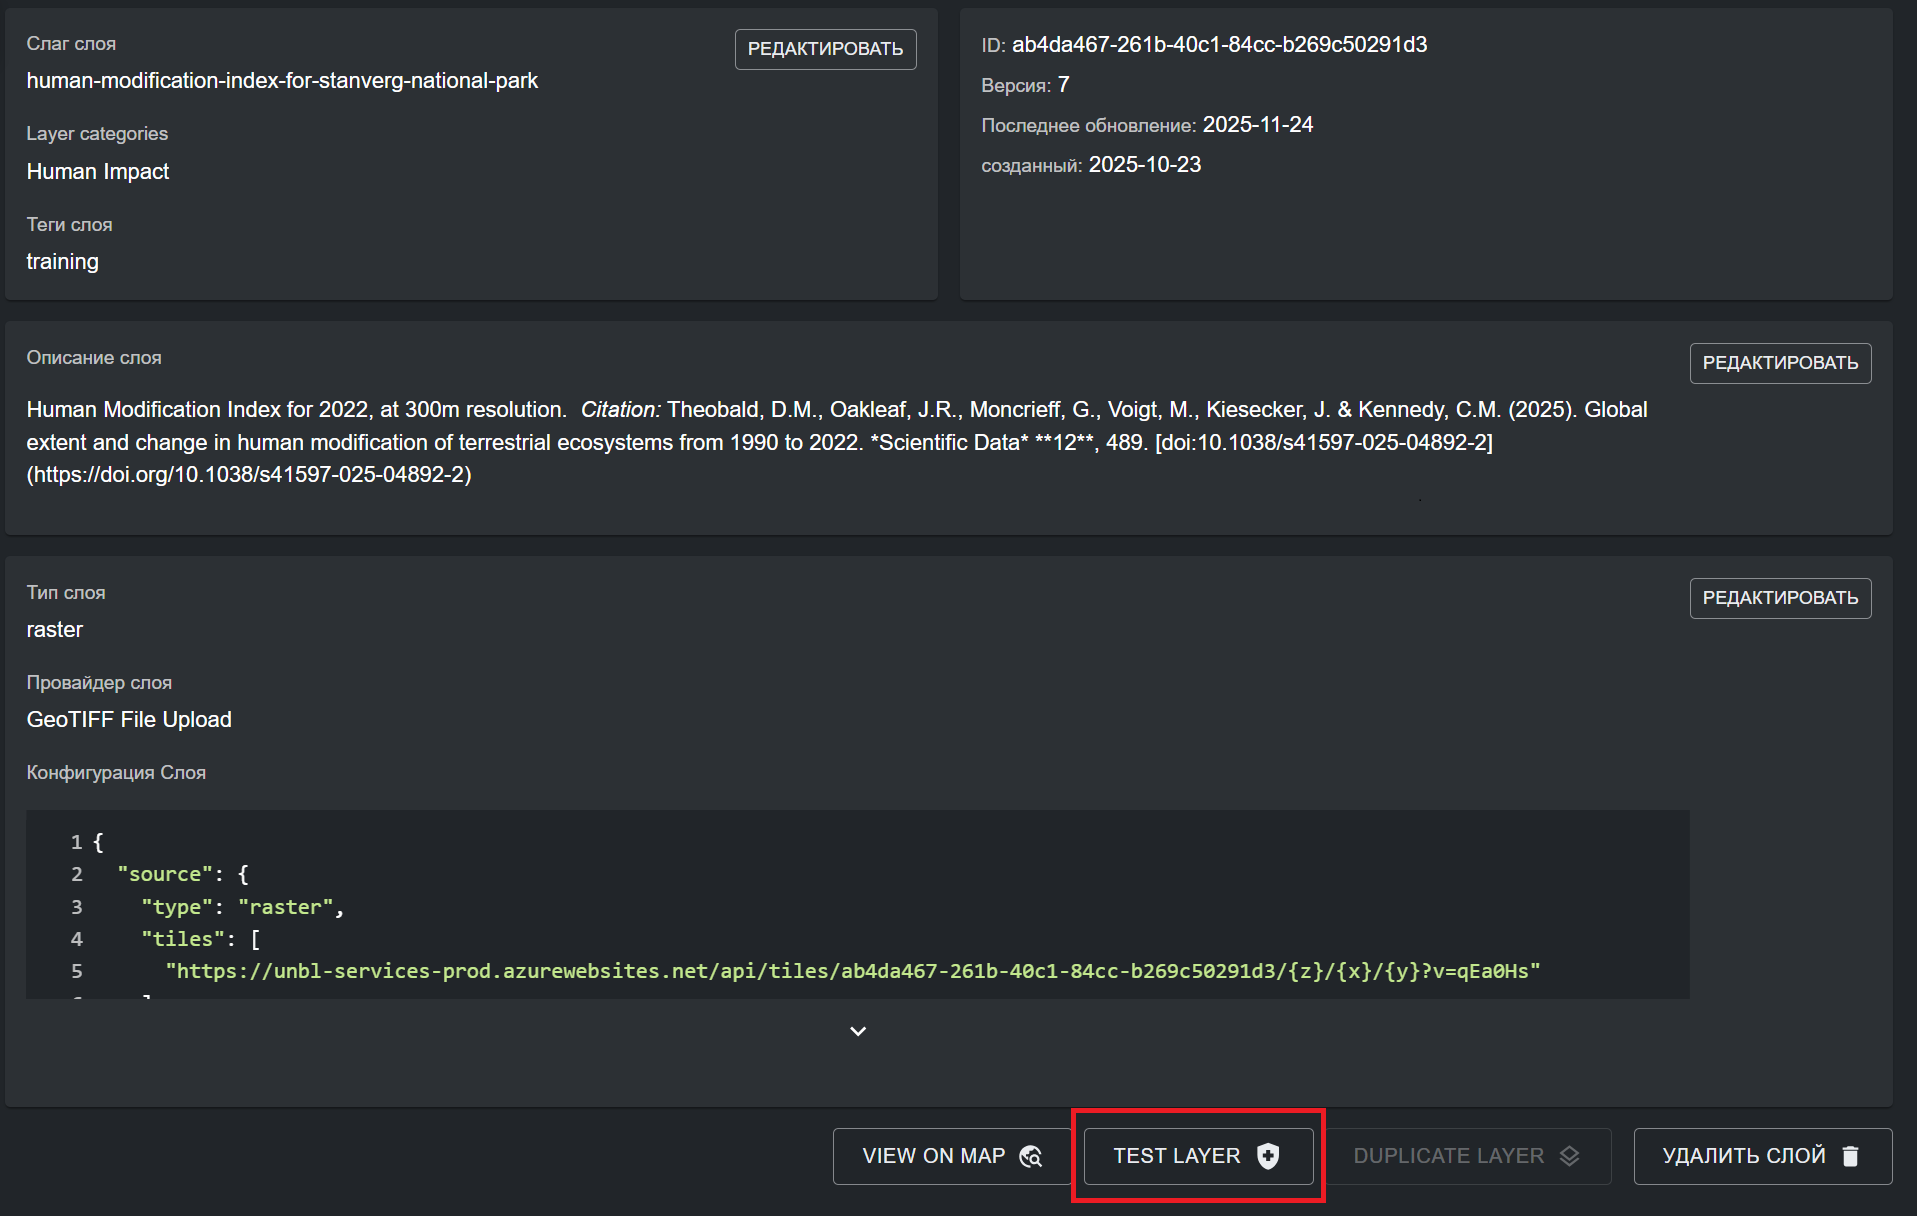Click the created date 2025-10-23
Viewport: 1917px width, 1216px height.
pyautogui.click(x=1144, y=165)
